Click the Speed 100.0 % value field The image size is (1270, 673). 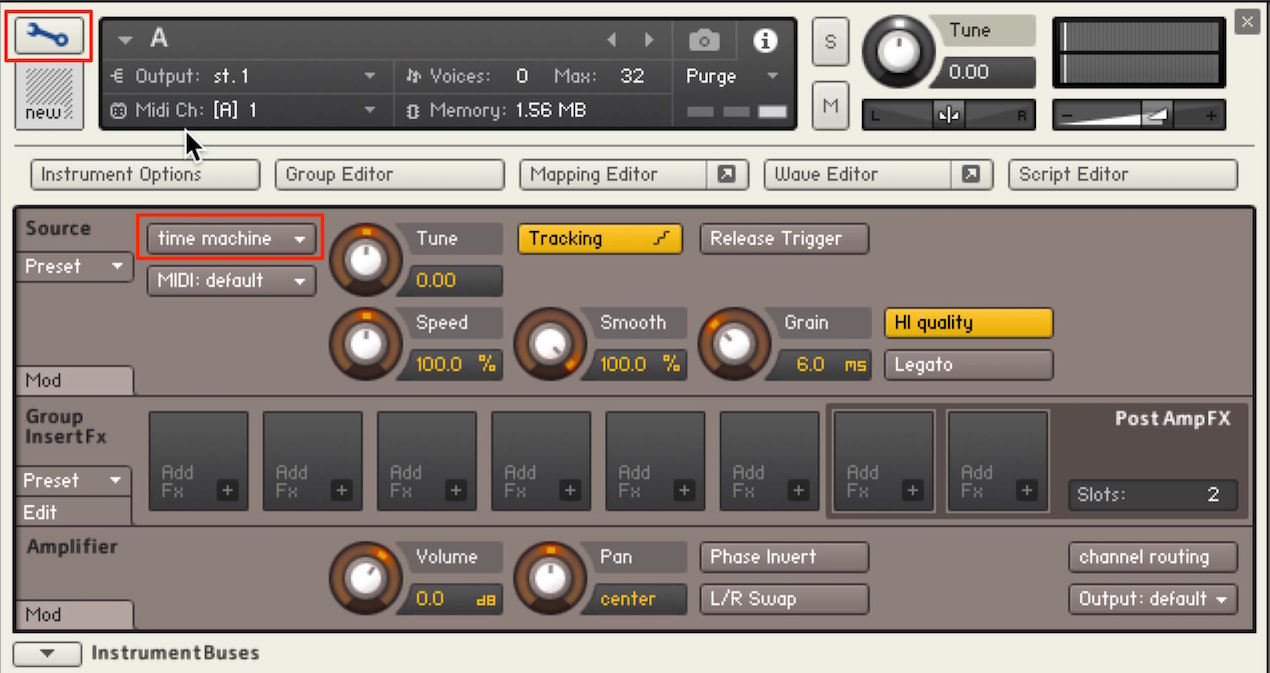[451, 365]
